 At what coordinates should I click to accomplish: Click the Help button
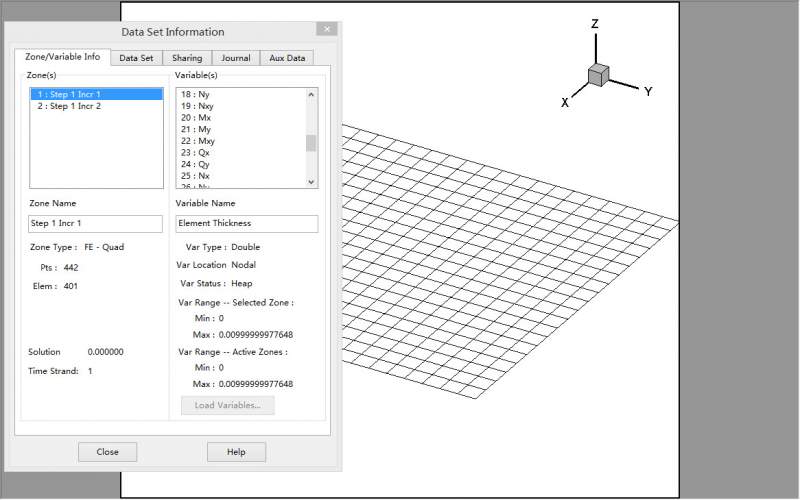236,452
